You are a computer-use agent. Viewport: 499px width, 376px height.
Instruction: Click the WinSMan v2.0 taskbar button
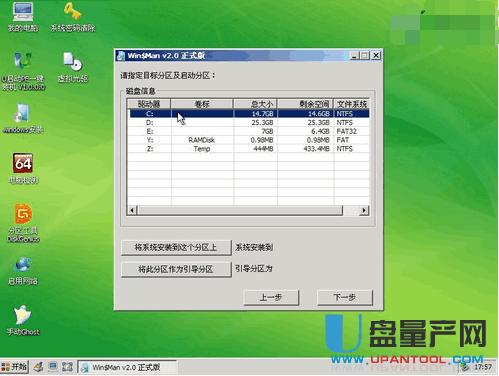[x=127, y=367]
